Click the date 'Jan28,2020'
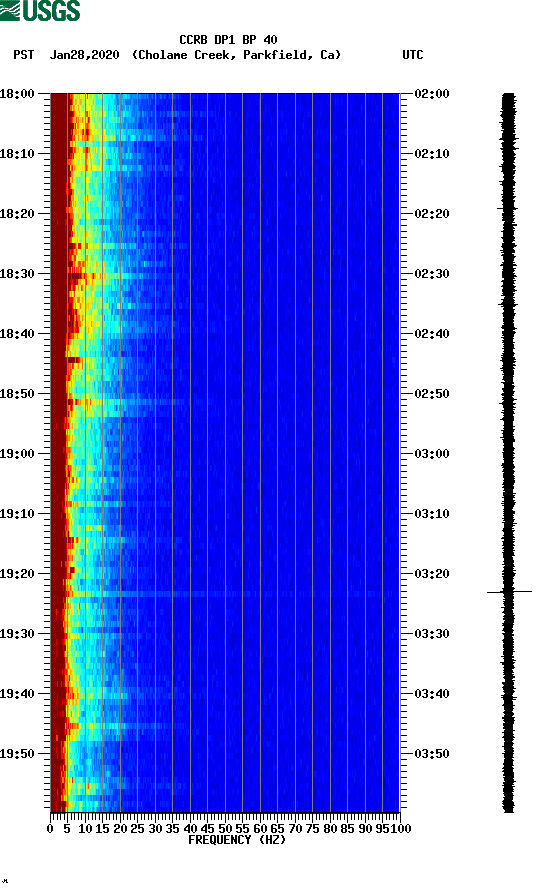 (85, 55)
